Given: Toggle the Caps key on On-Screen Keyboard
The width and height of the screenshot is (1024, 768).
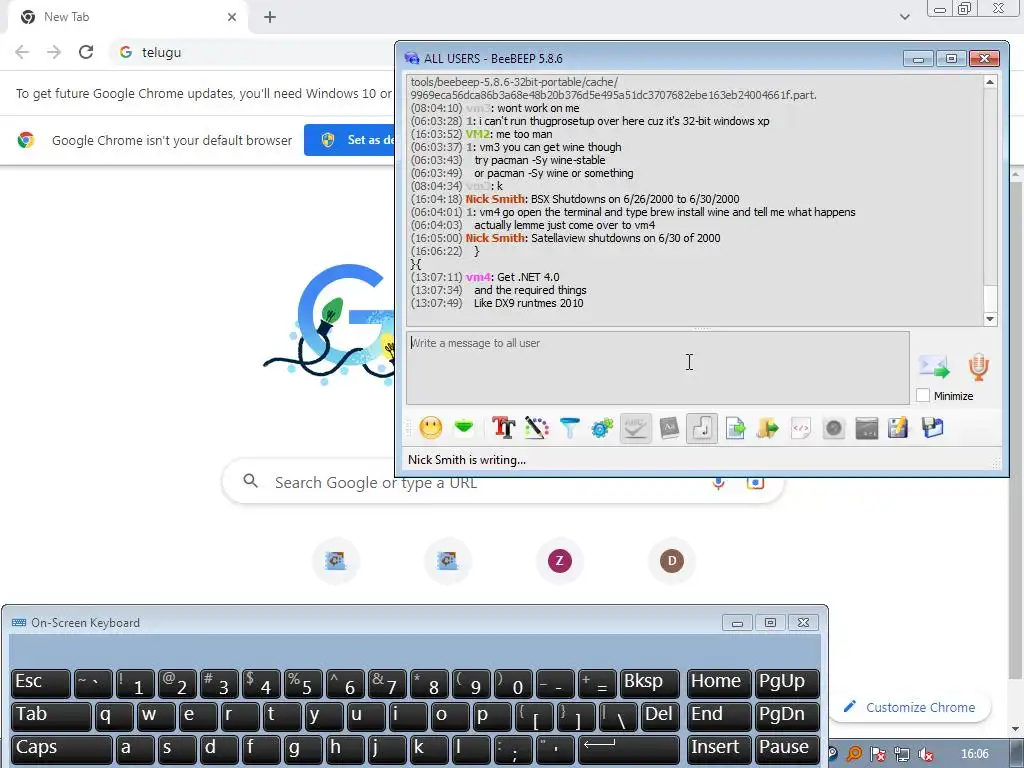Looking at the screenshot, I should click(x=61, y=749).
